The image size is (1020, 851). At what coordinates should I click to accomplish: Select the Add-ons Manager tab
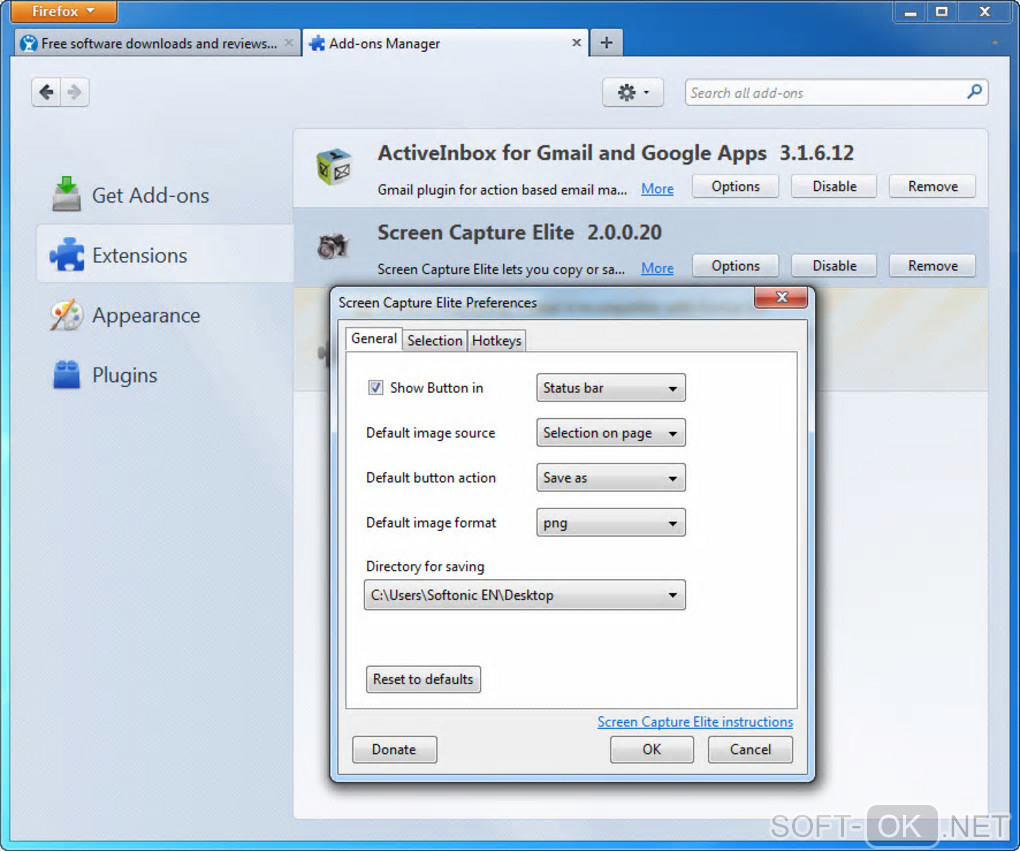[446, 44]
